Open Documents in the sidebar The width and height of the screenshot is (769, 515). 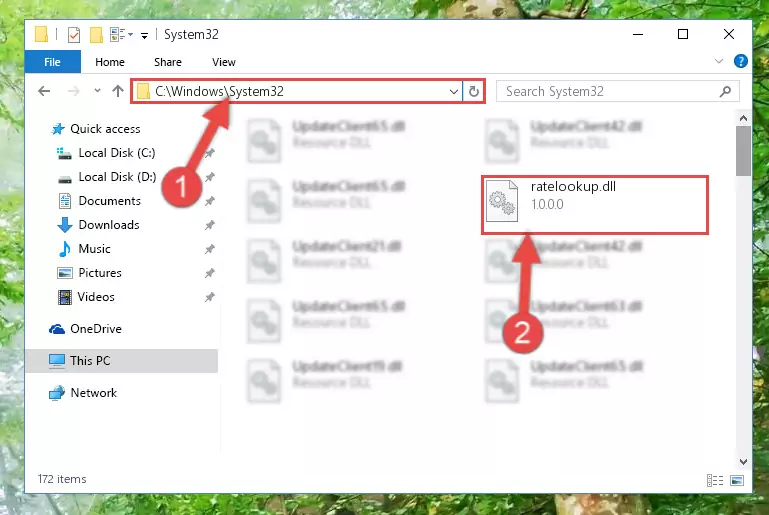coord(99,201)
